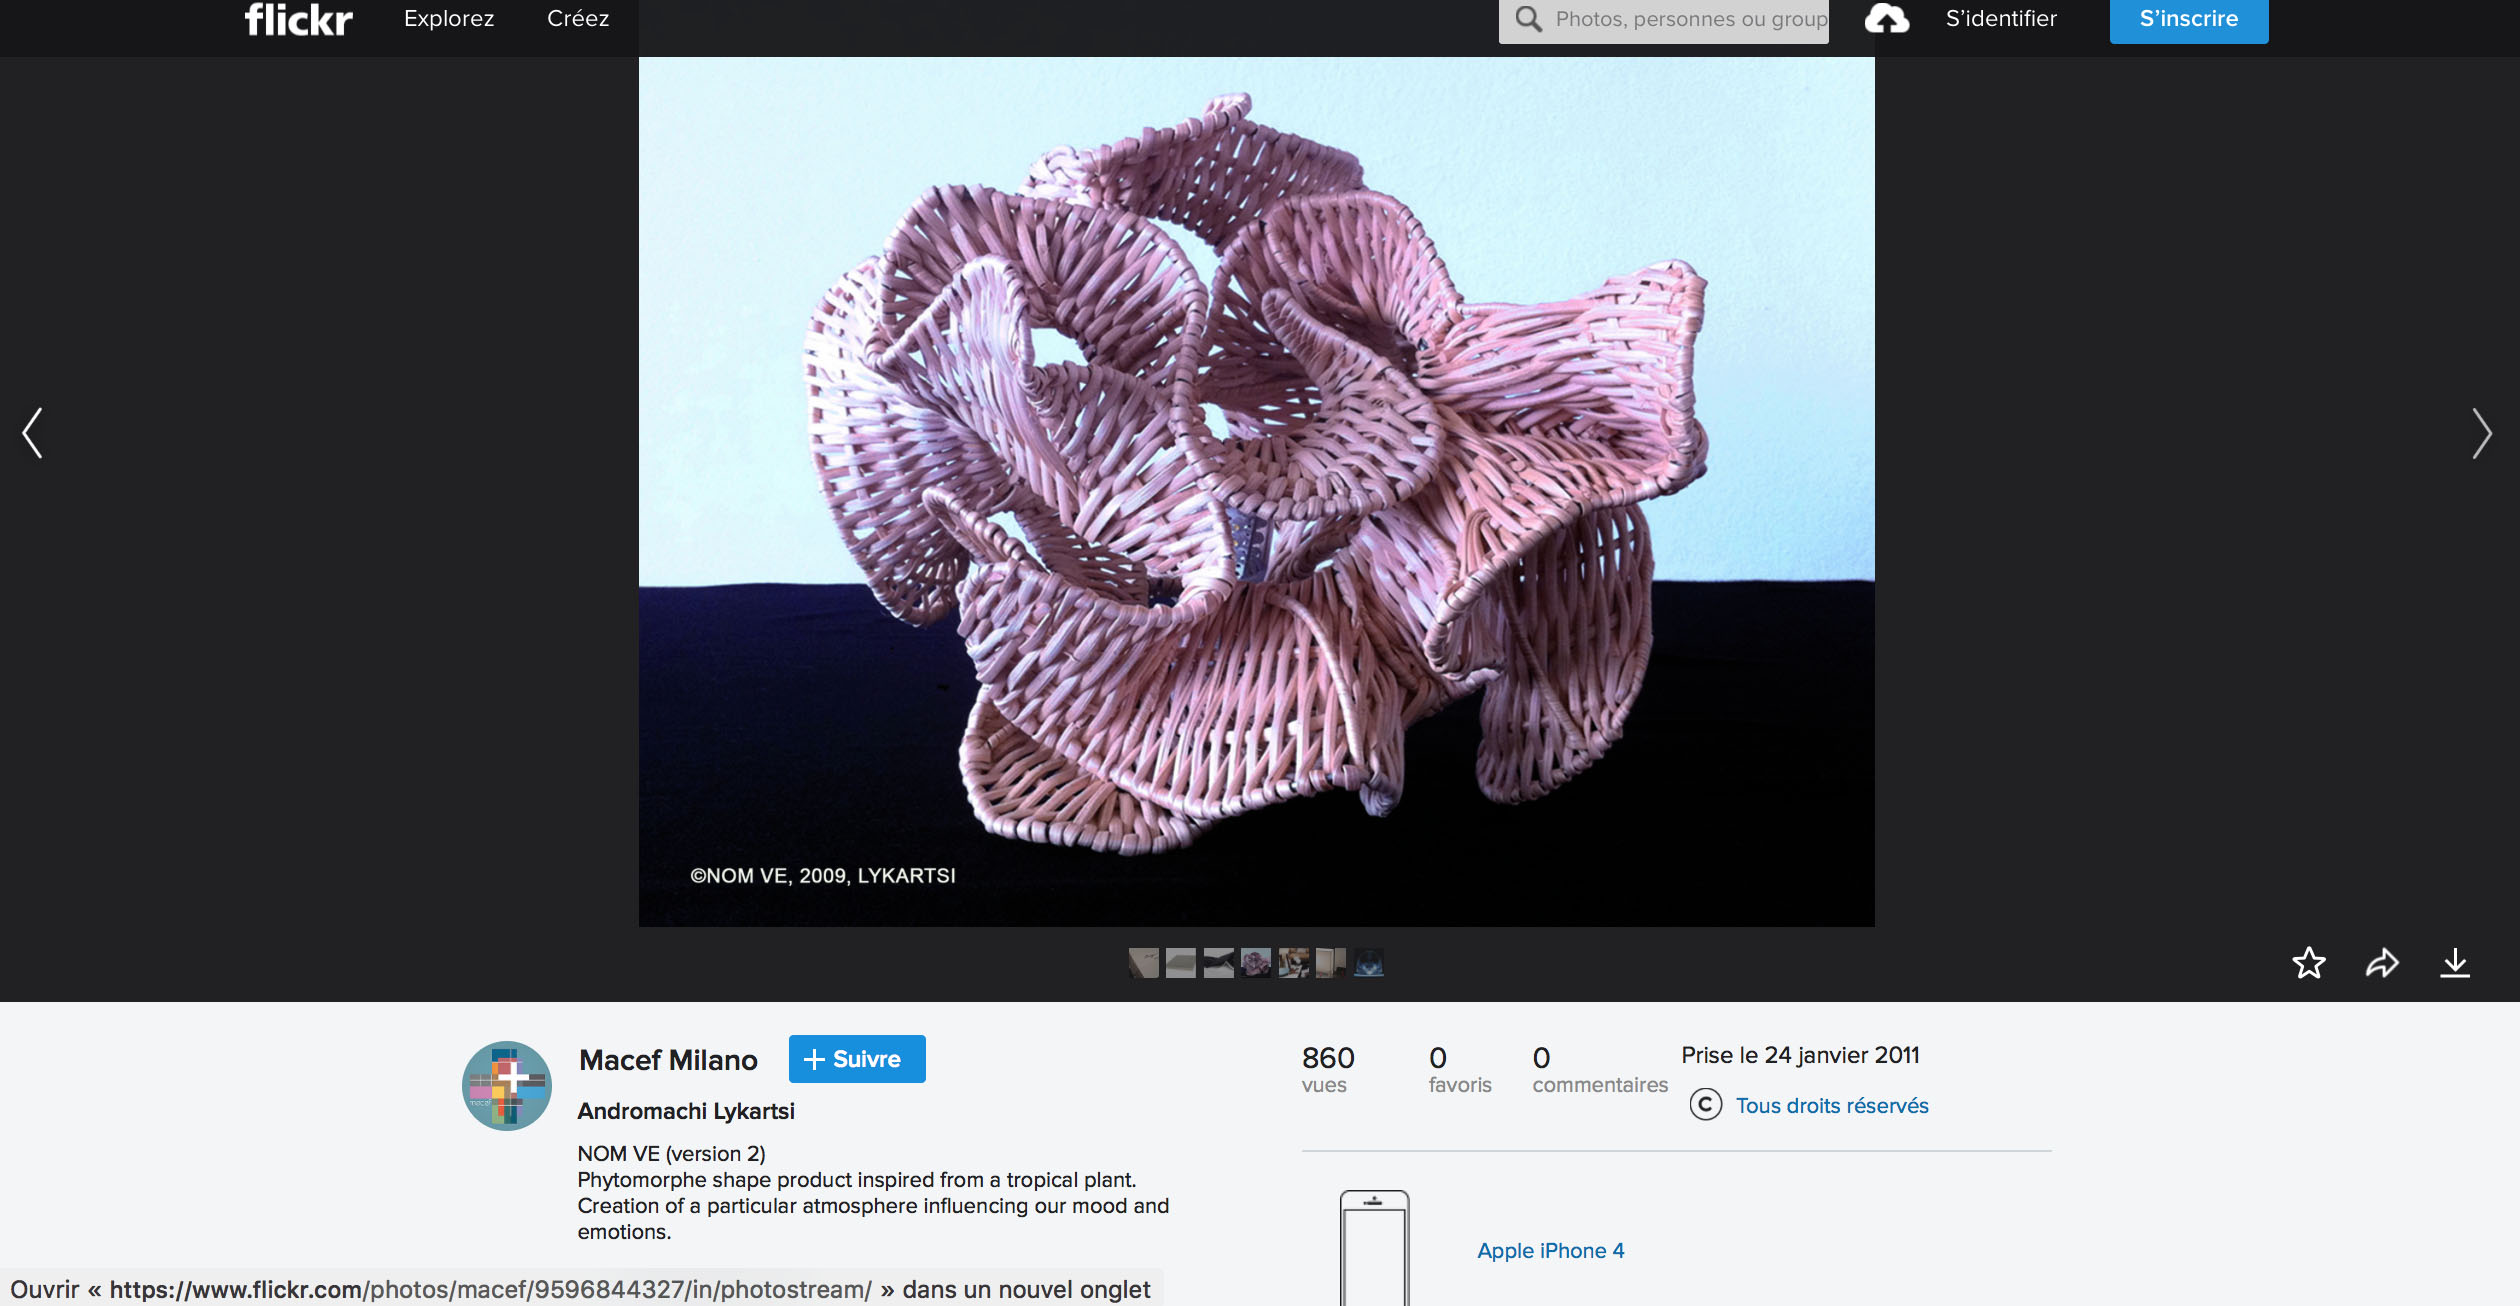Open the Tous droits réservés link

click(x=1832, y=1106)
